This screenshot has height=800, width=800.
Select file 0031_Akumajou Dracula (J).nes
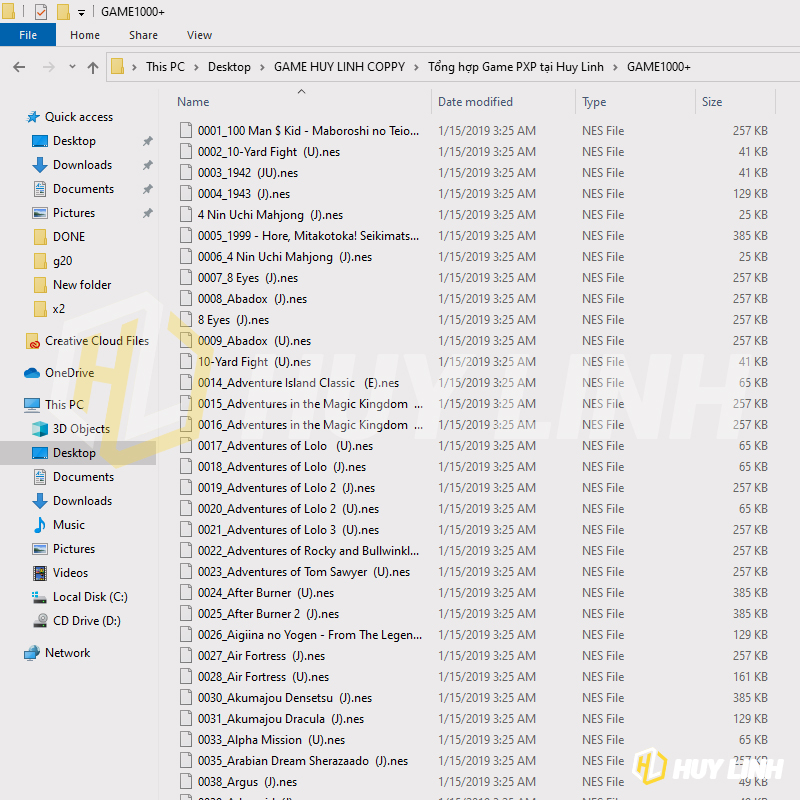[x=281, y=718]
